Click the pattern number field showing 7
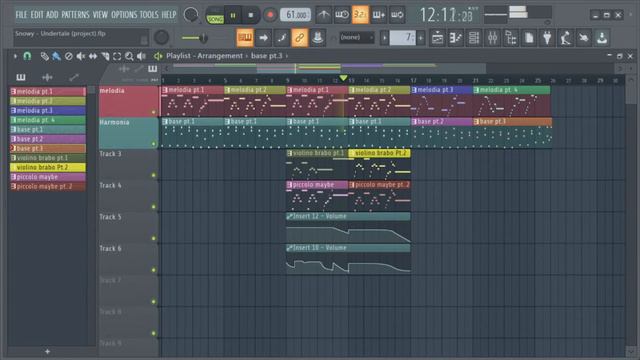Image resolution: width=640 pixels, height=360 pixels. point(402,38)
